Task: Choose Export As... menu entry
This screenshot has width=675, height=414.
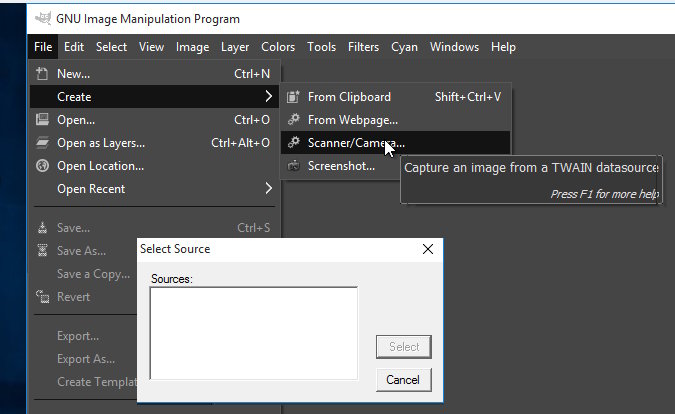Action: [x=84, y=358]
